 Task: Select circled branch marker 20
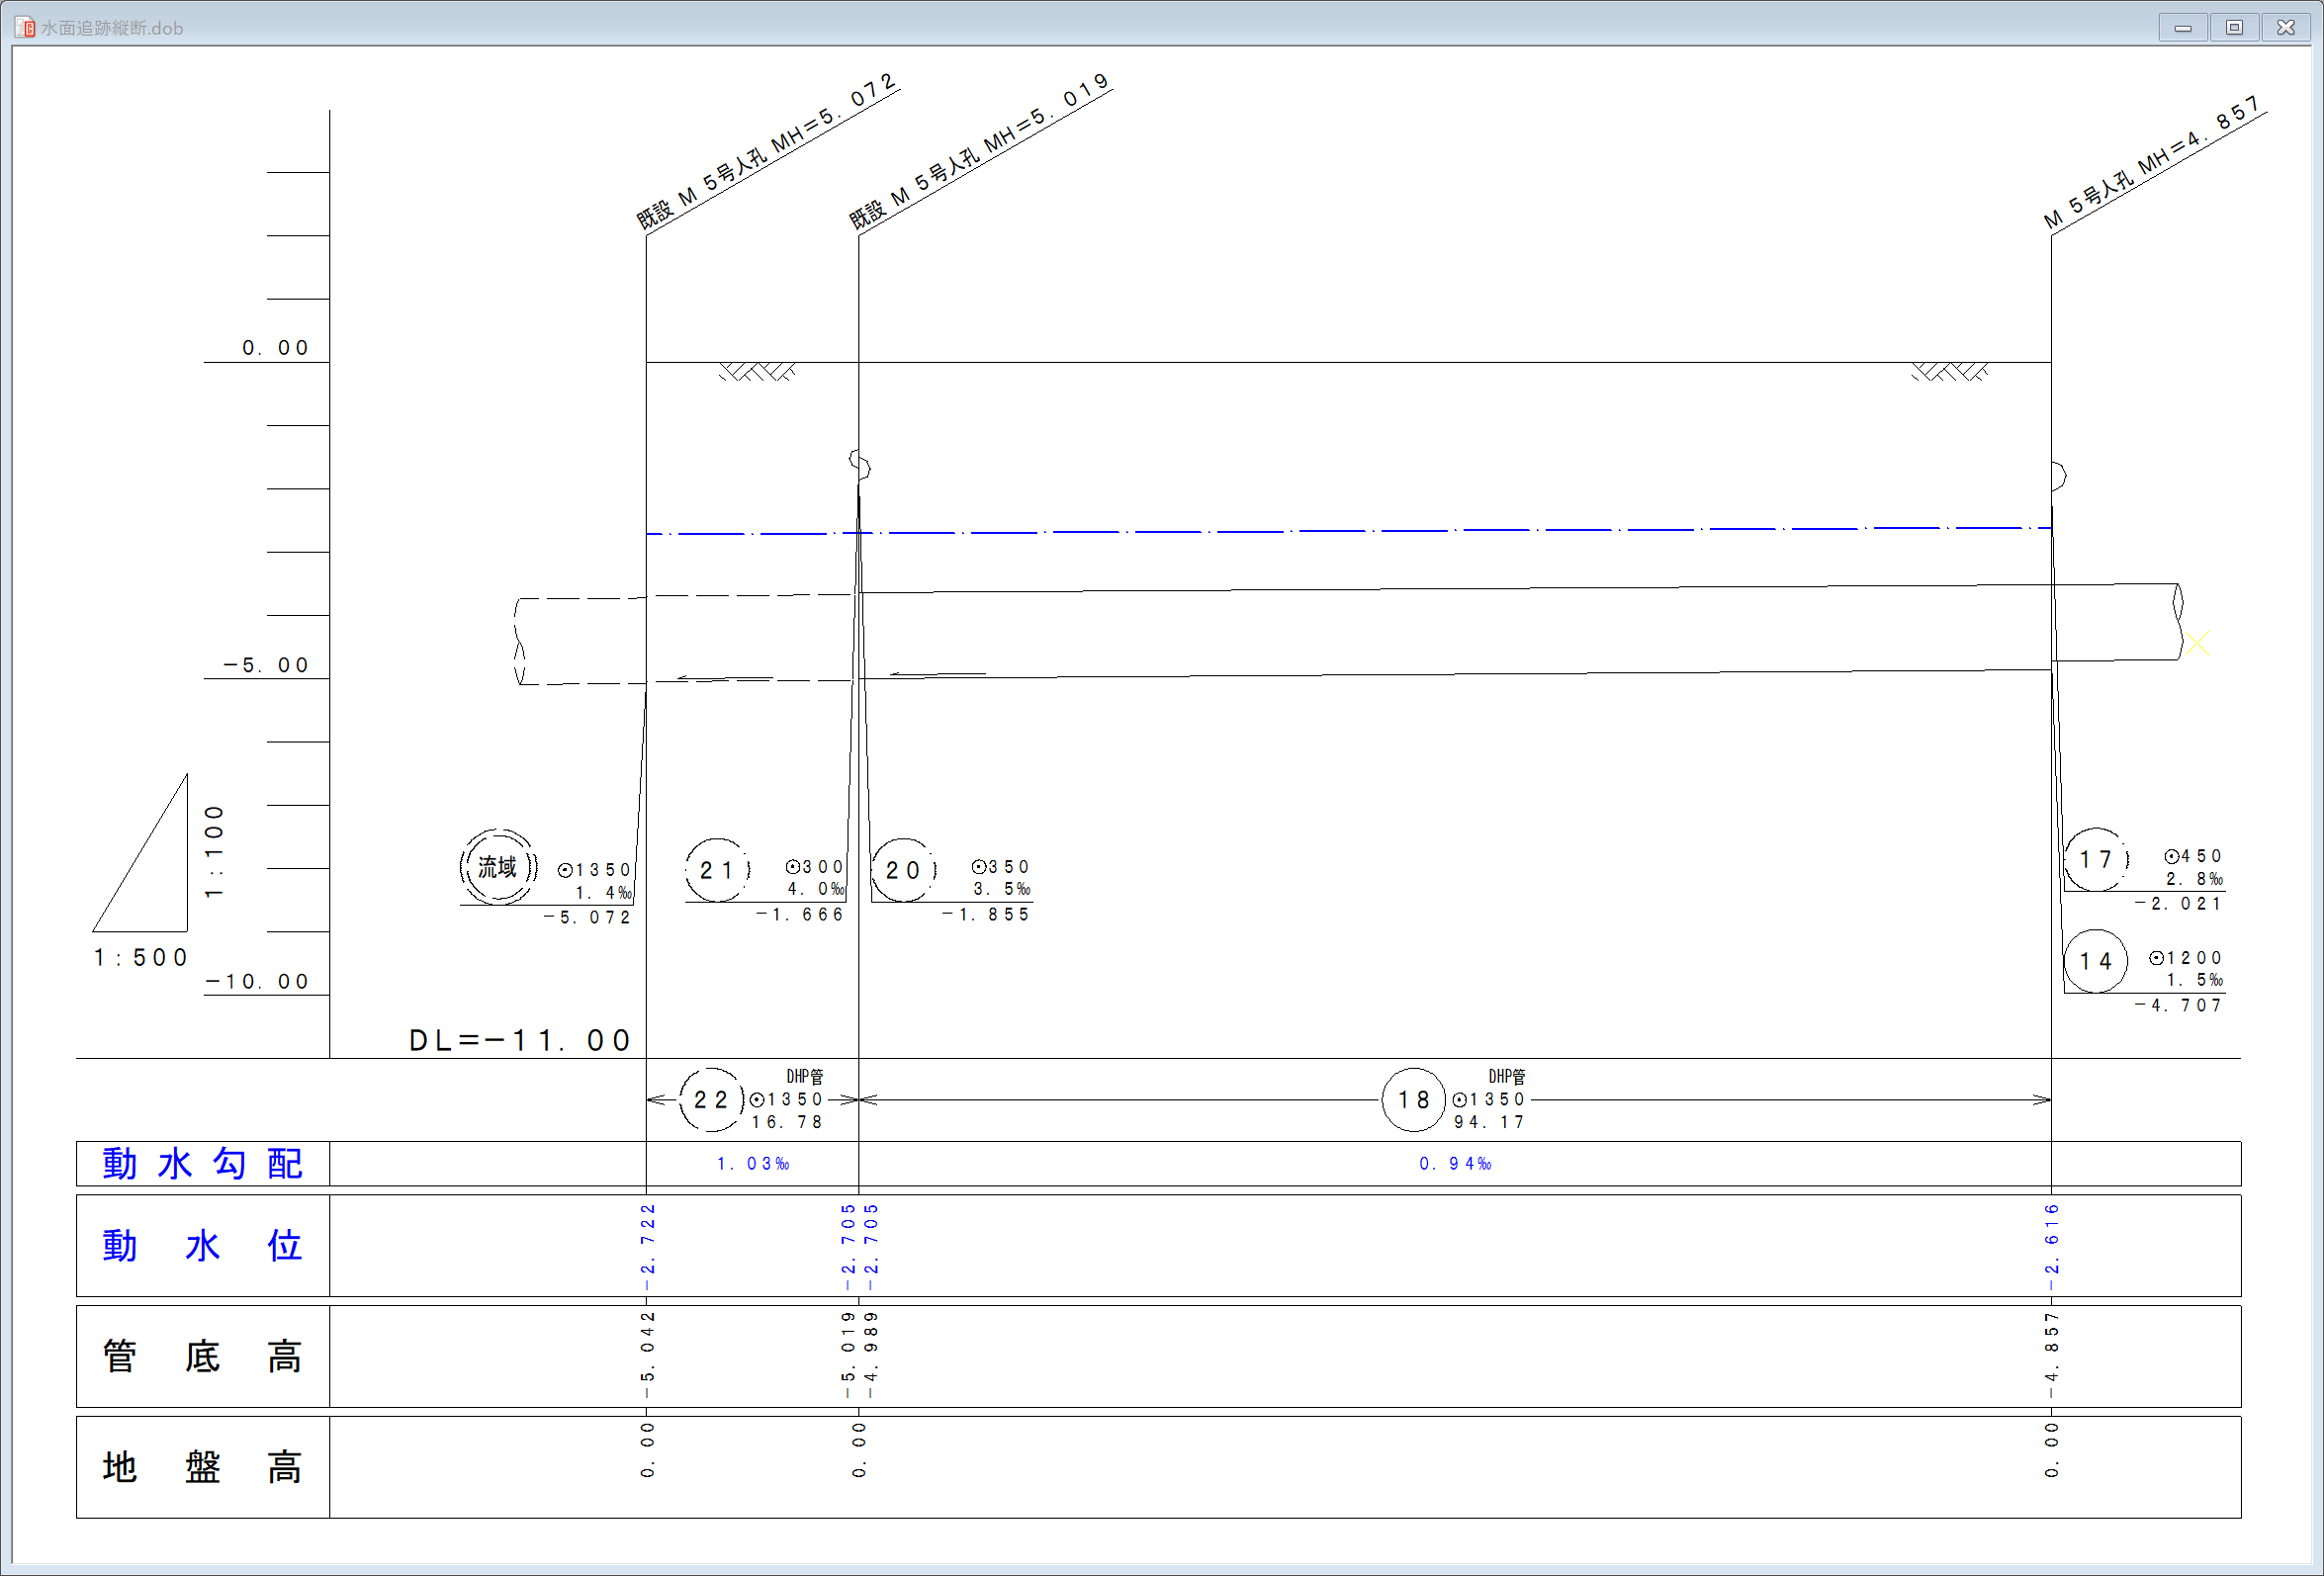pyautogui.click(x=903, y=870)
